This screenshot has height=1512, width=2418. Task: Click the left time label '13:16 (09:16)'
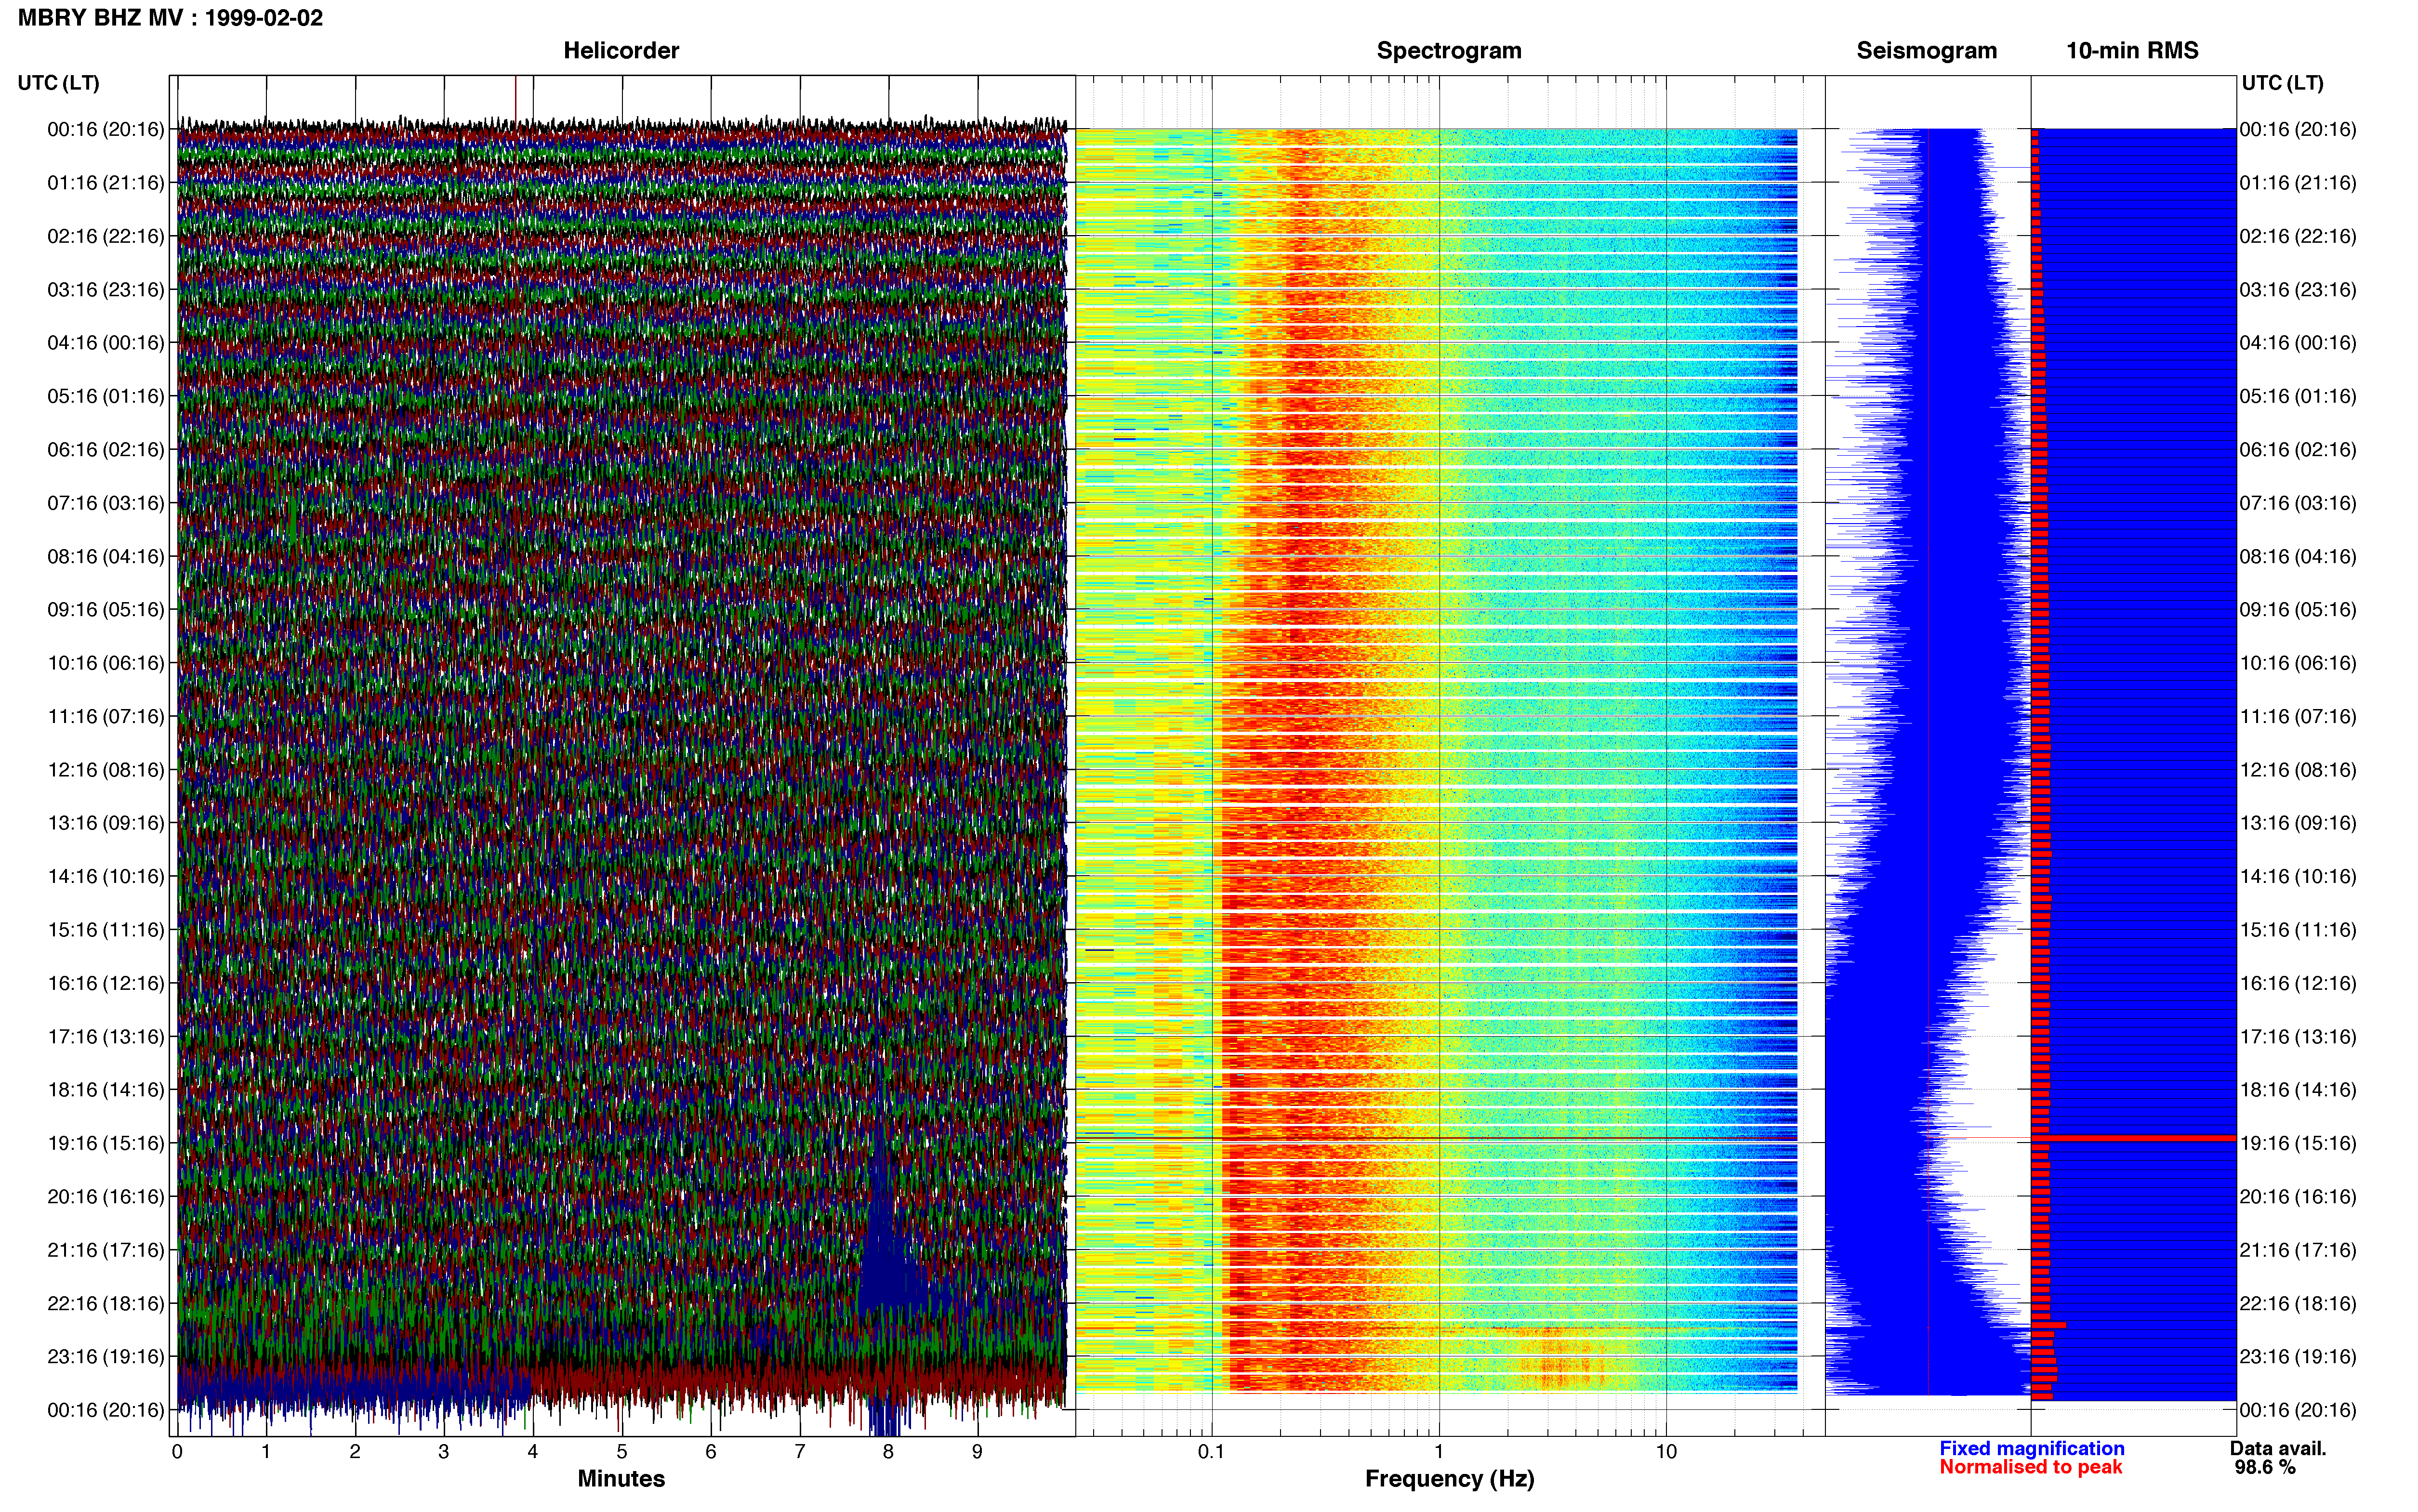(105, 823)
